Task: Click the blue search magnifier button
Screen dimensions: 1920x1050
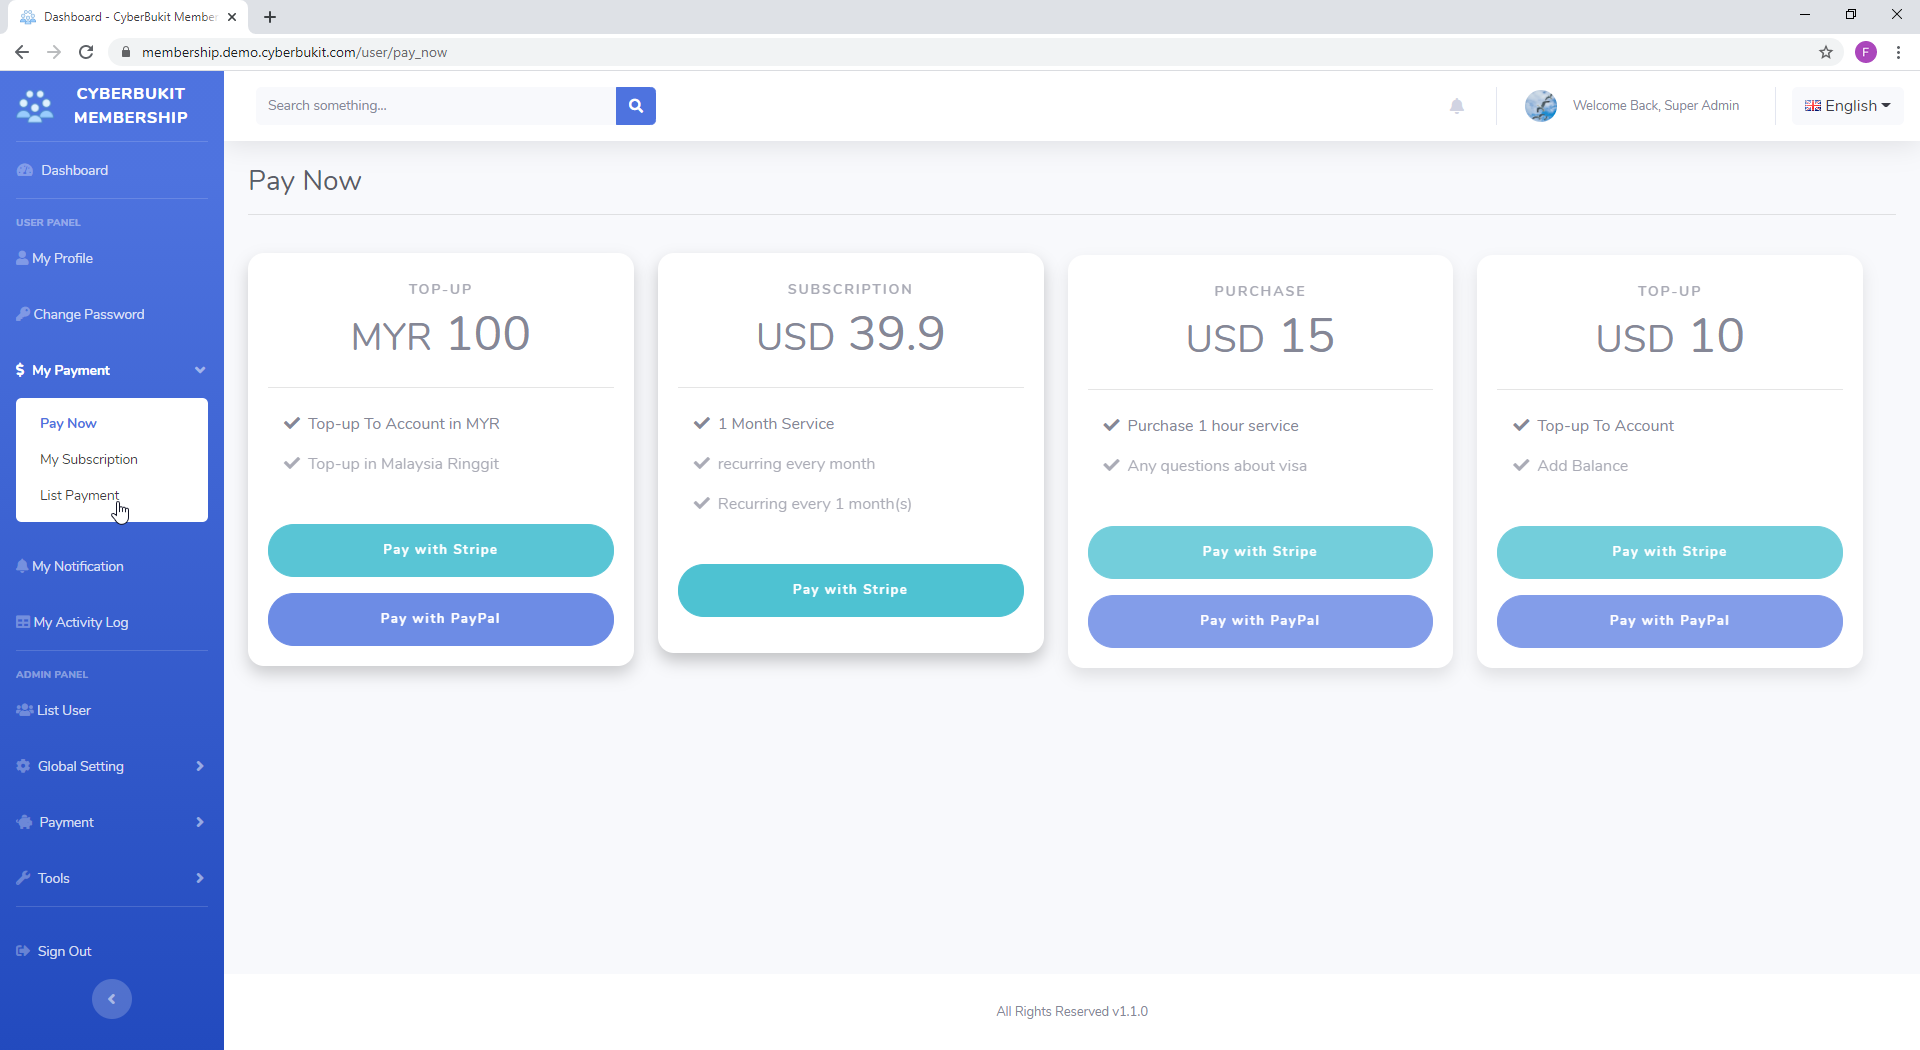Action: pos(635,106)
